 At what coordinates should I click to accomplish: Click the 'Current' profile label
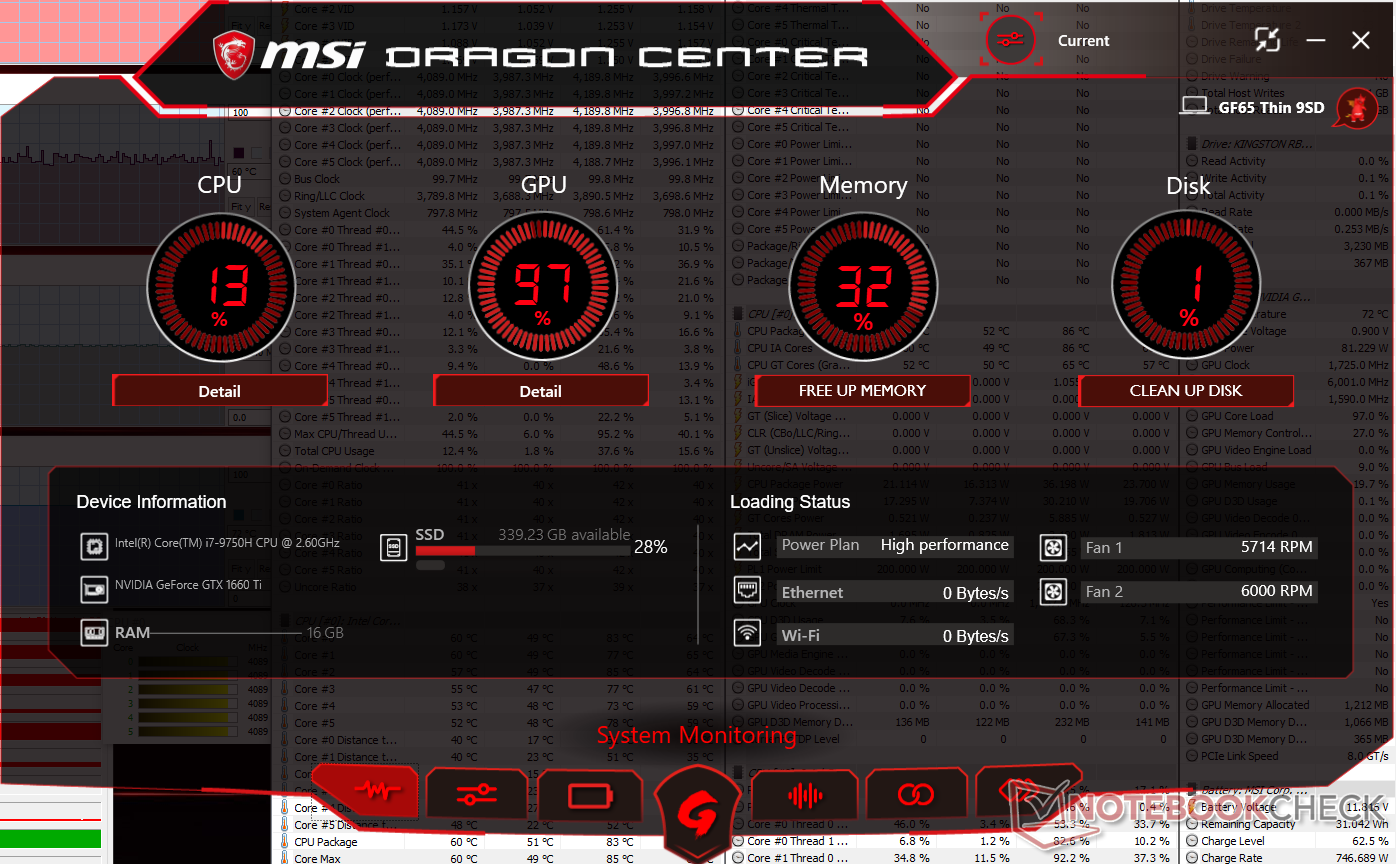pyautogui.click(x=1084, y=41)
